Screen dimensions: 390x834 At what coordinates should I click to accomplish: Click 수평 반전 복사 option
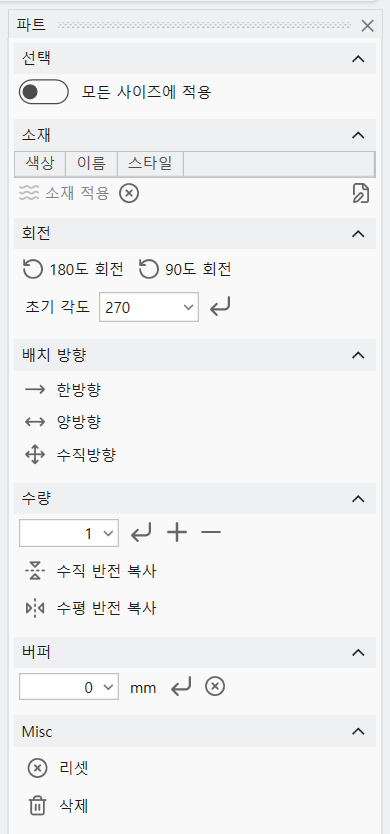(x=90, y=608)
